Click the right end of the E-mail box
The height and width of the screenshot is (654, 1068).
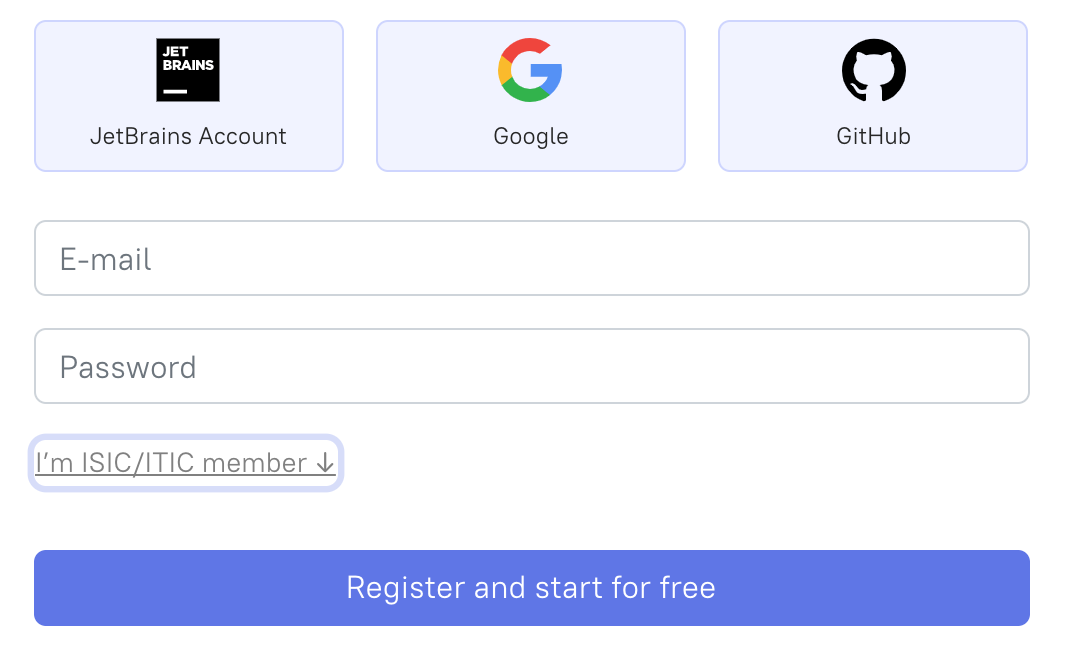1000,258
